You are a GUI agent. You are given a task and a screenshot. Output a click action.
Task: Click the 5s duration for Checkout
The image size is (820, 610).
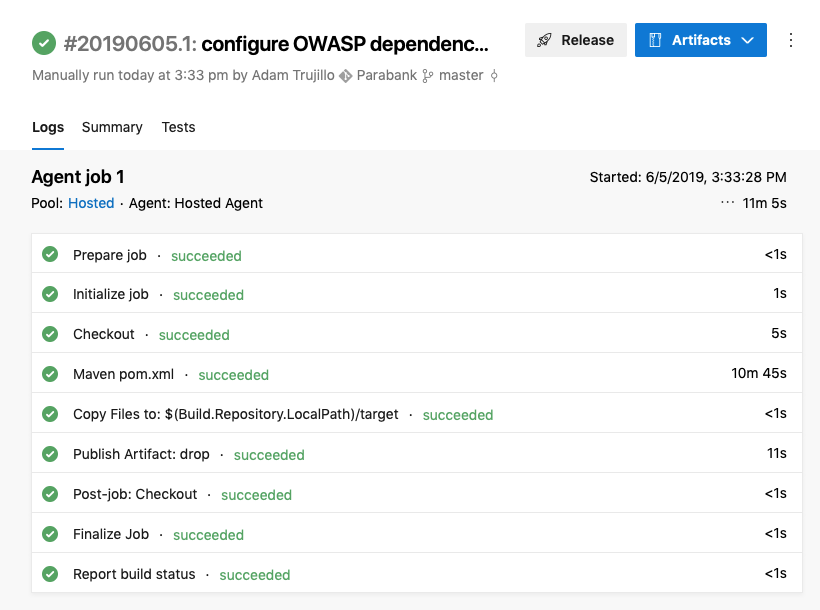(x=779, y=333)
